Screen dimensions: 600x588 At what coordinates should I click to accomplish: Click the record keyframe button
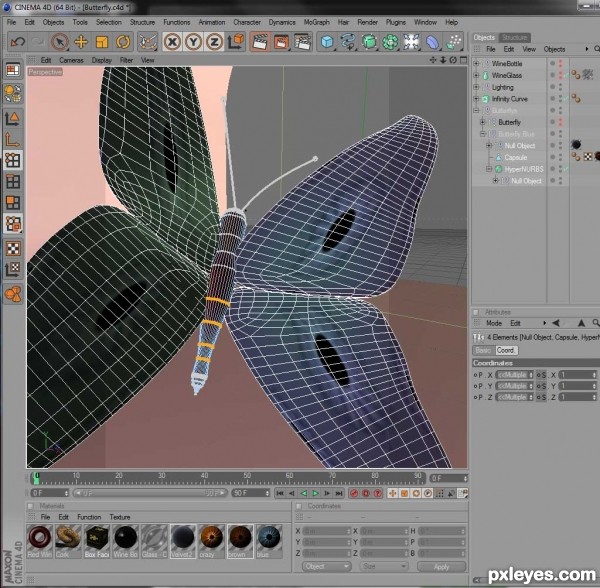click(x=354, y=493)
